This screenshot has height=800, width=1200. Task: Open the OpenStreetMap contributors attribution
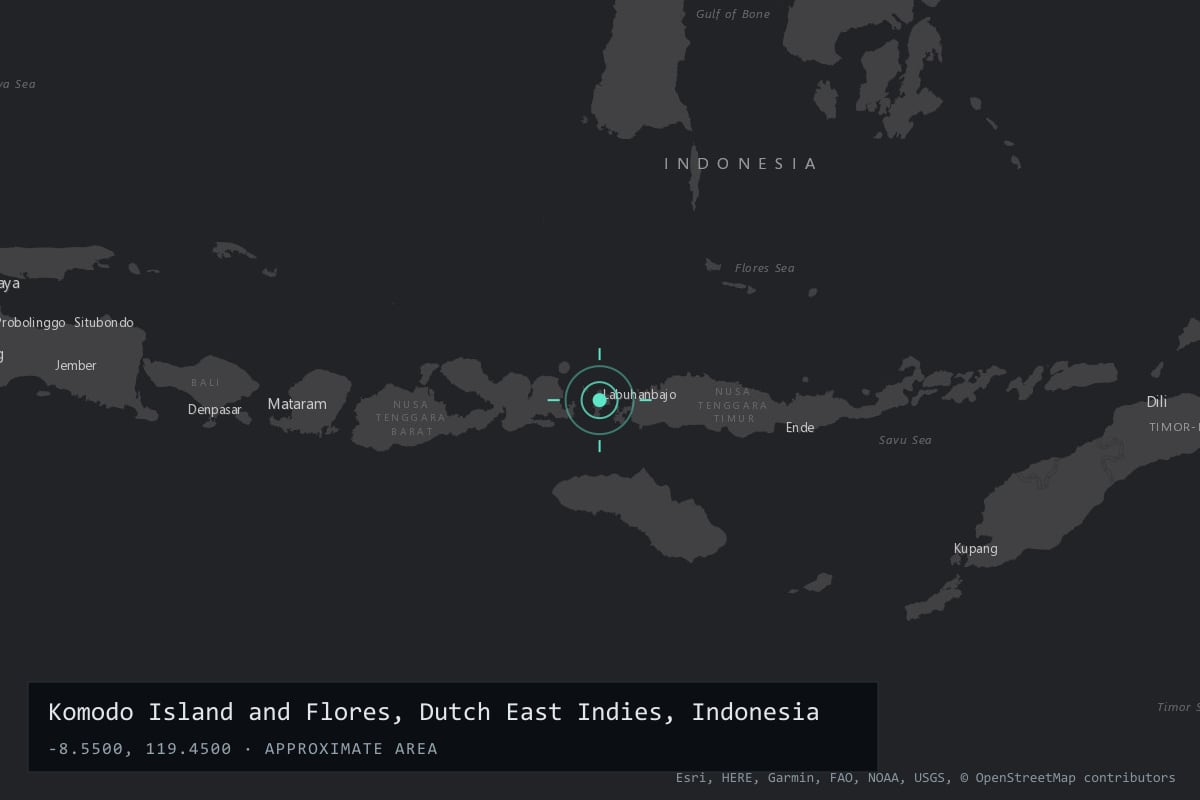1068,778
